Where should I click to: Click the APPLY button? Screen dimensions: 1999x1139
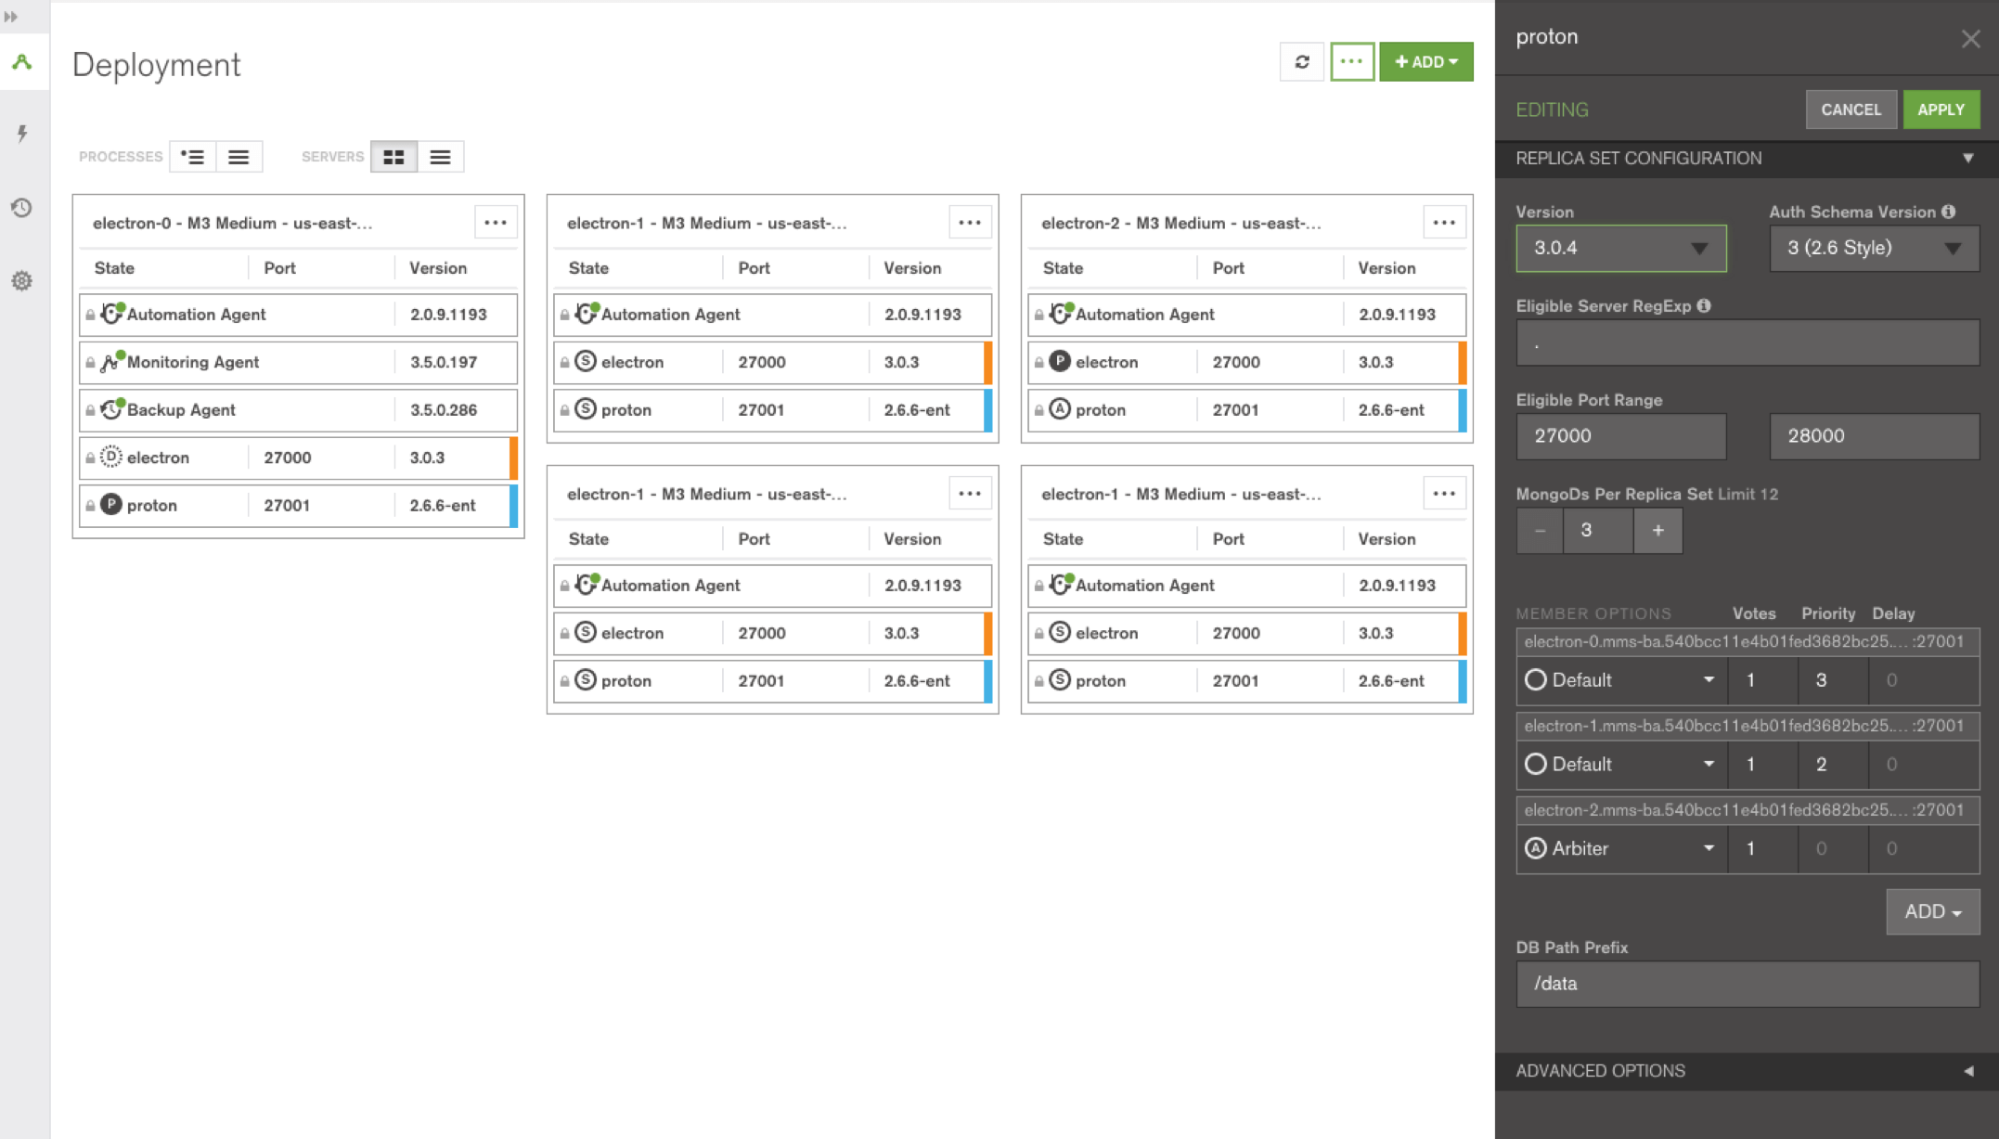(1941, 109)
